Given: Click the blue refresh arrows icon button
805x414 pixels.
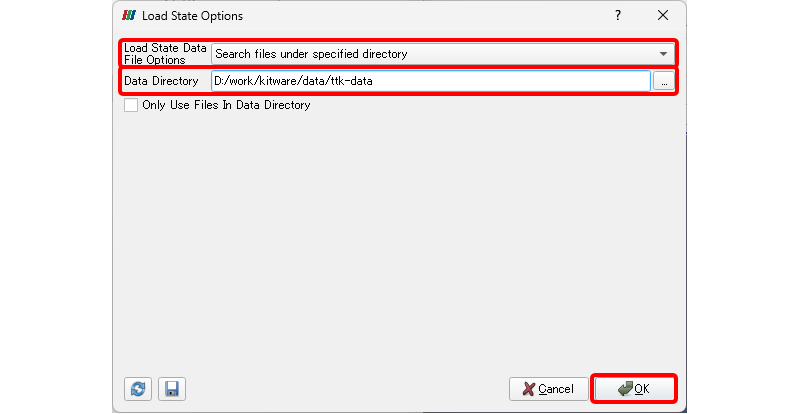Looking at the screenshot, I should (x=137, y=388).
